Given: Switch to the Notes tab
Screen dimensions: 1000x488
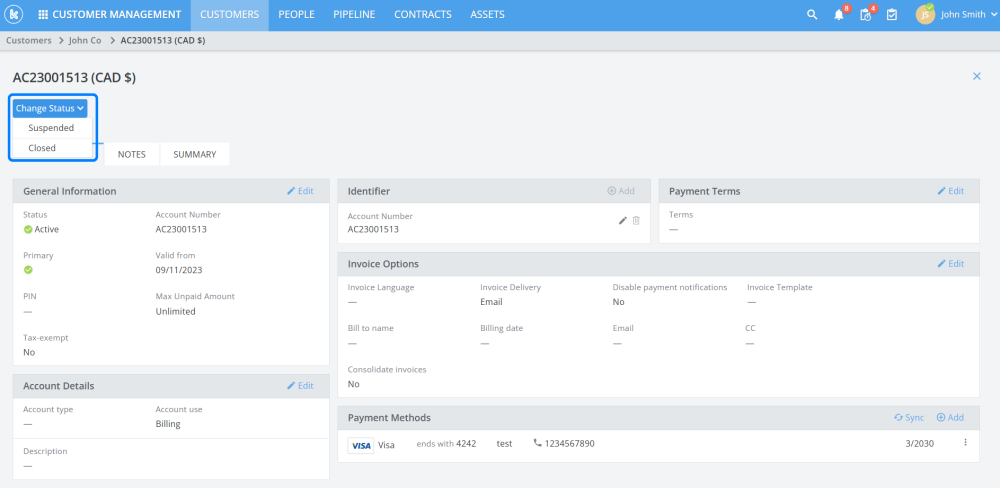Looking at the screenshot, I should 131,154.
